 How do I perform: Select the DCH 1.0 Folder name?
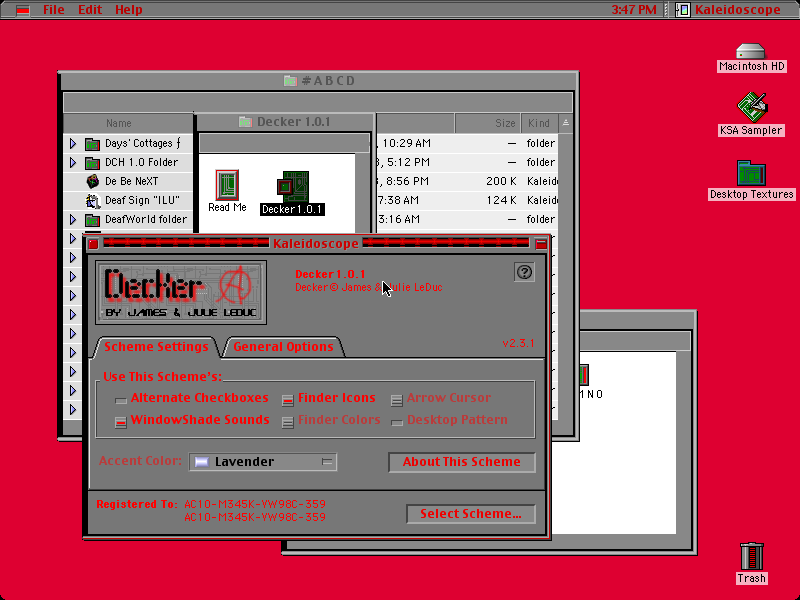point(142,163)
